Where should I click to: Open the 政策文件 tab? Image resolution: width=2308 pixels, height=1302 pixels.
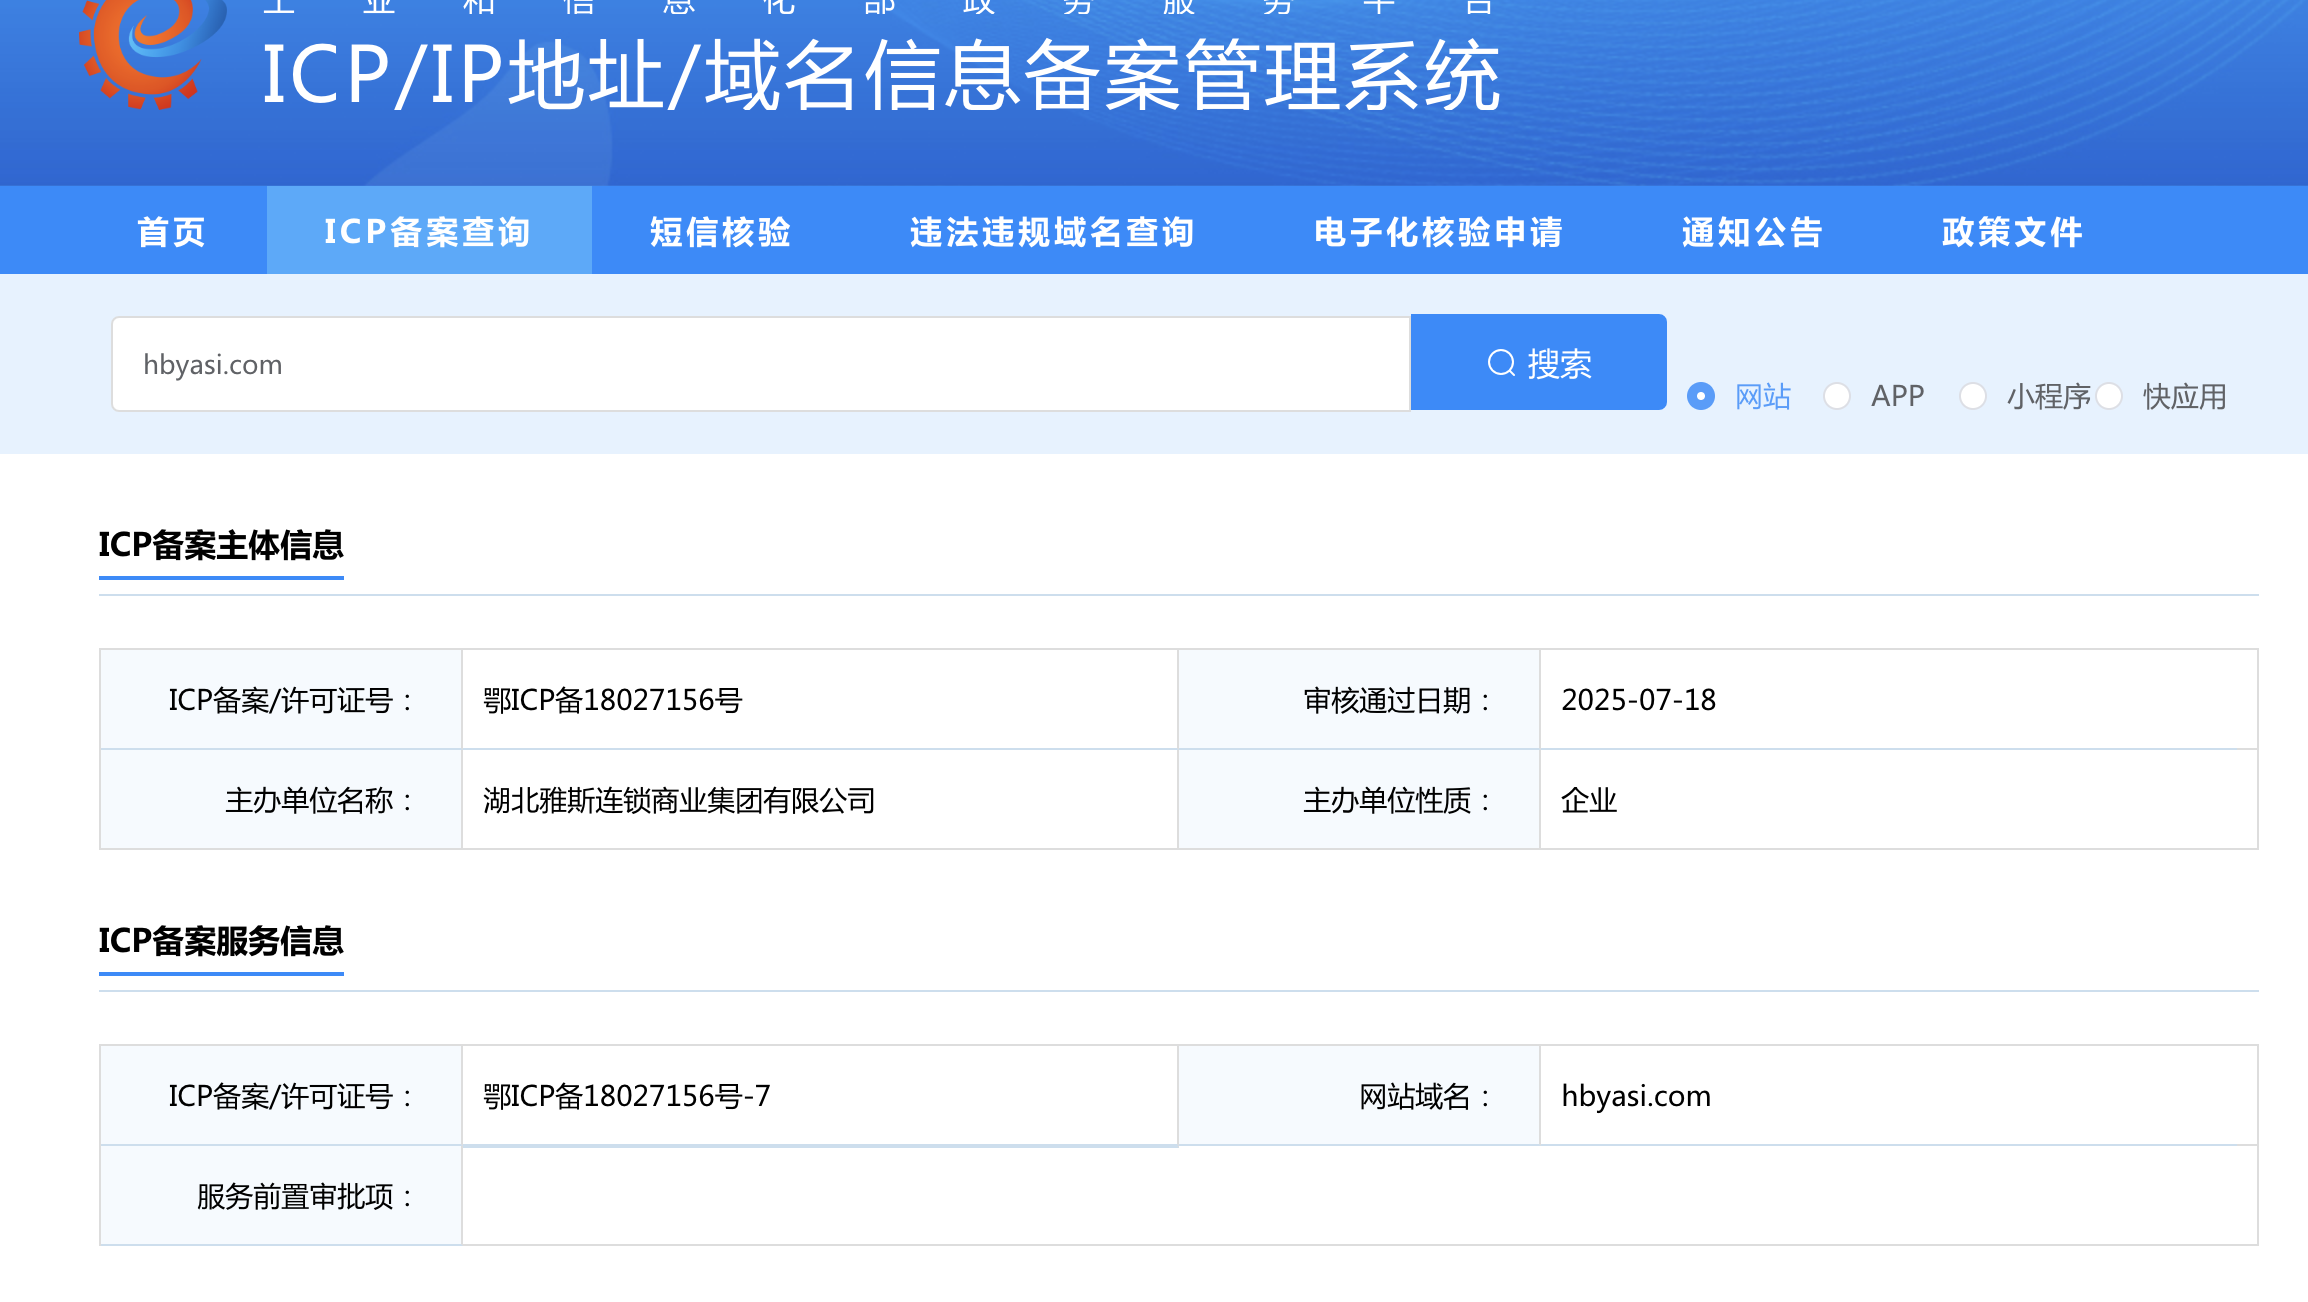point(2012,232)
